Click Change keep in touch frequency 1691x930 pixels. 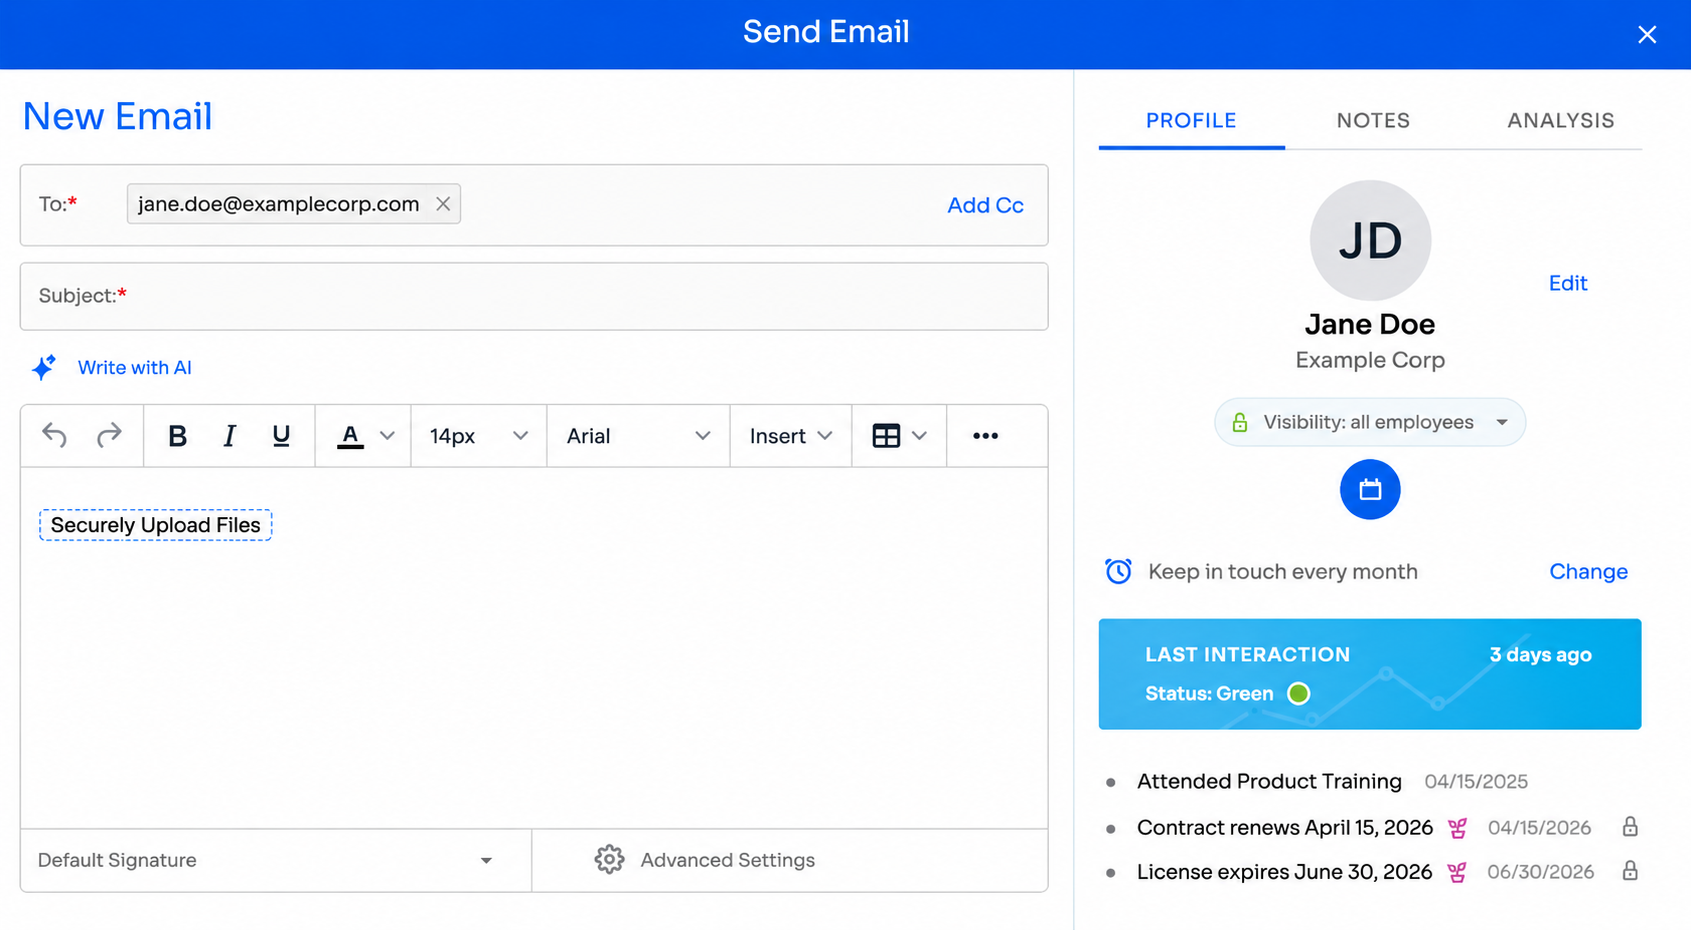click(1588, 572)
